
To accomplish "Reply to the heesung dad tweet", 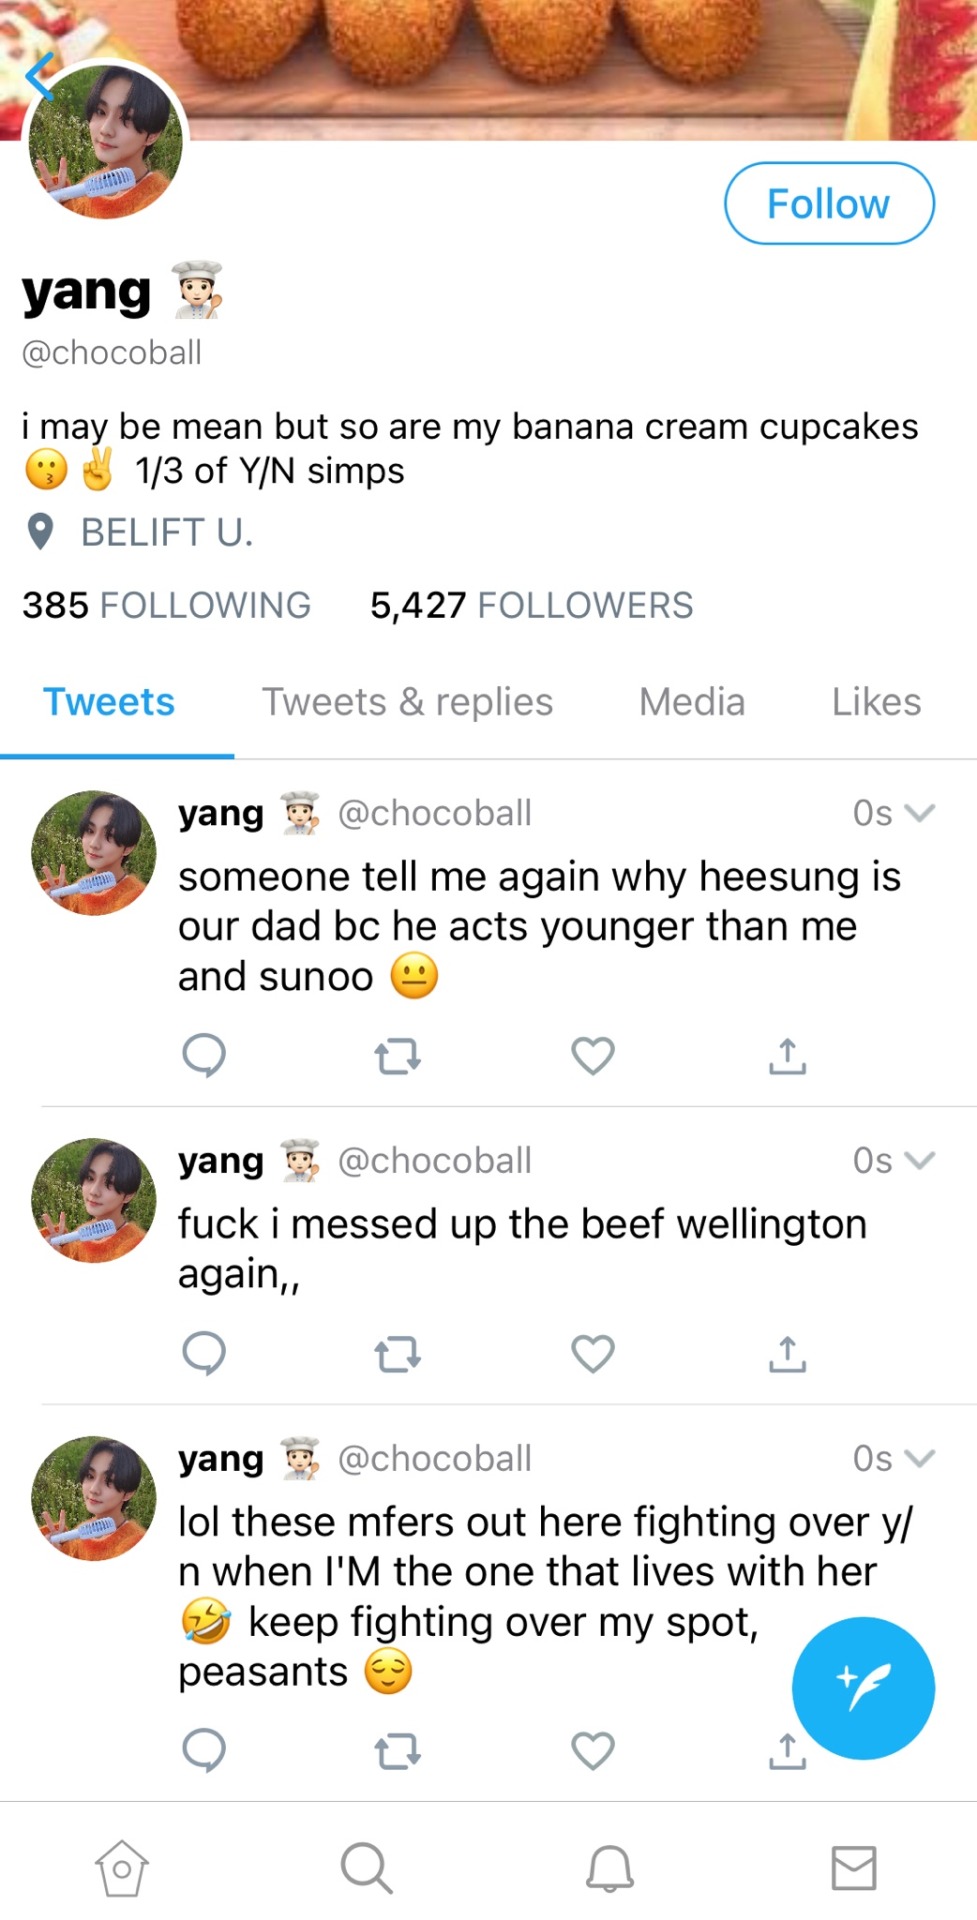I will (x=204, y=1056).
